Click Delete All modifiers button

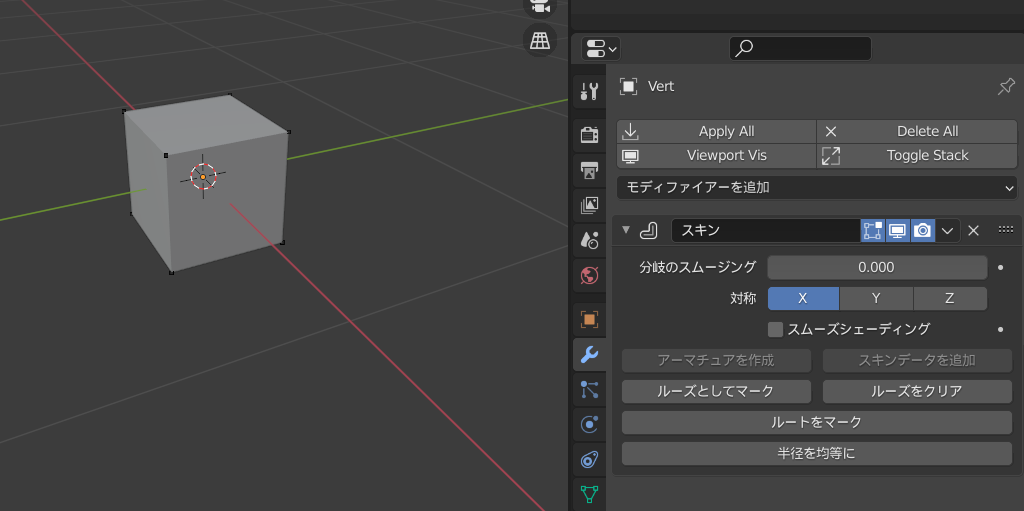click(x=917, y=131)
